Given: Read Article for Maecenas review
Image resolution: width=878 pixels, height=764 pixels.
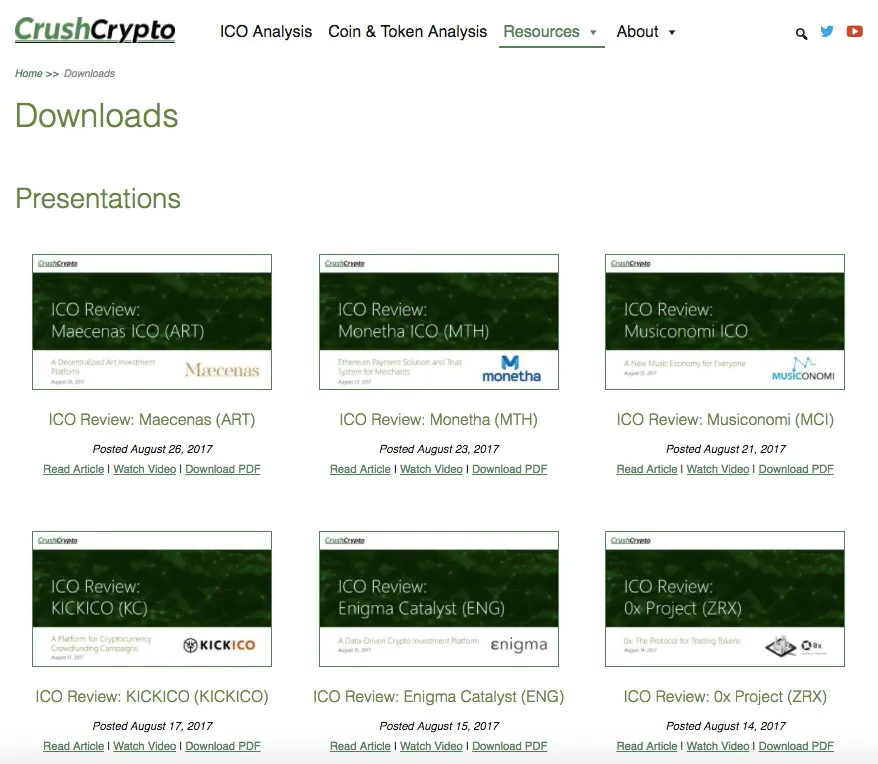Looking at the screenshot, I should pyautogui.click(x=73, y=469).
